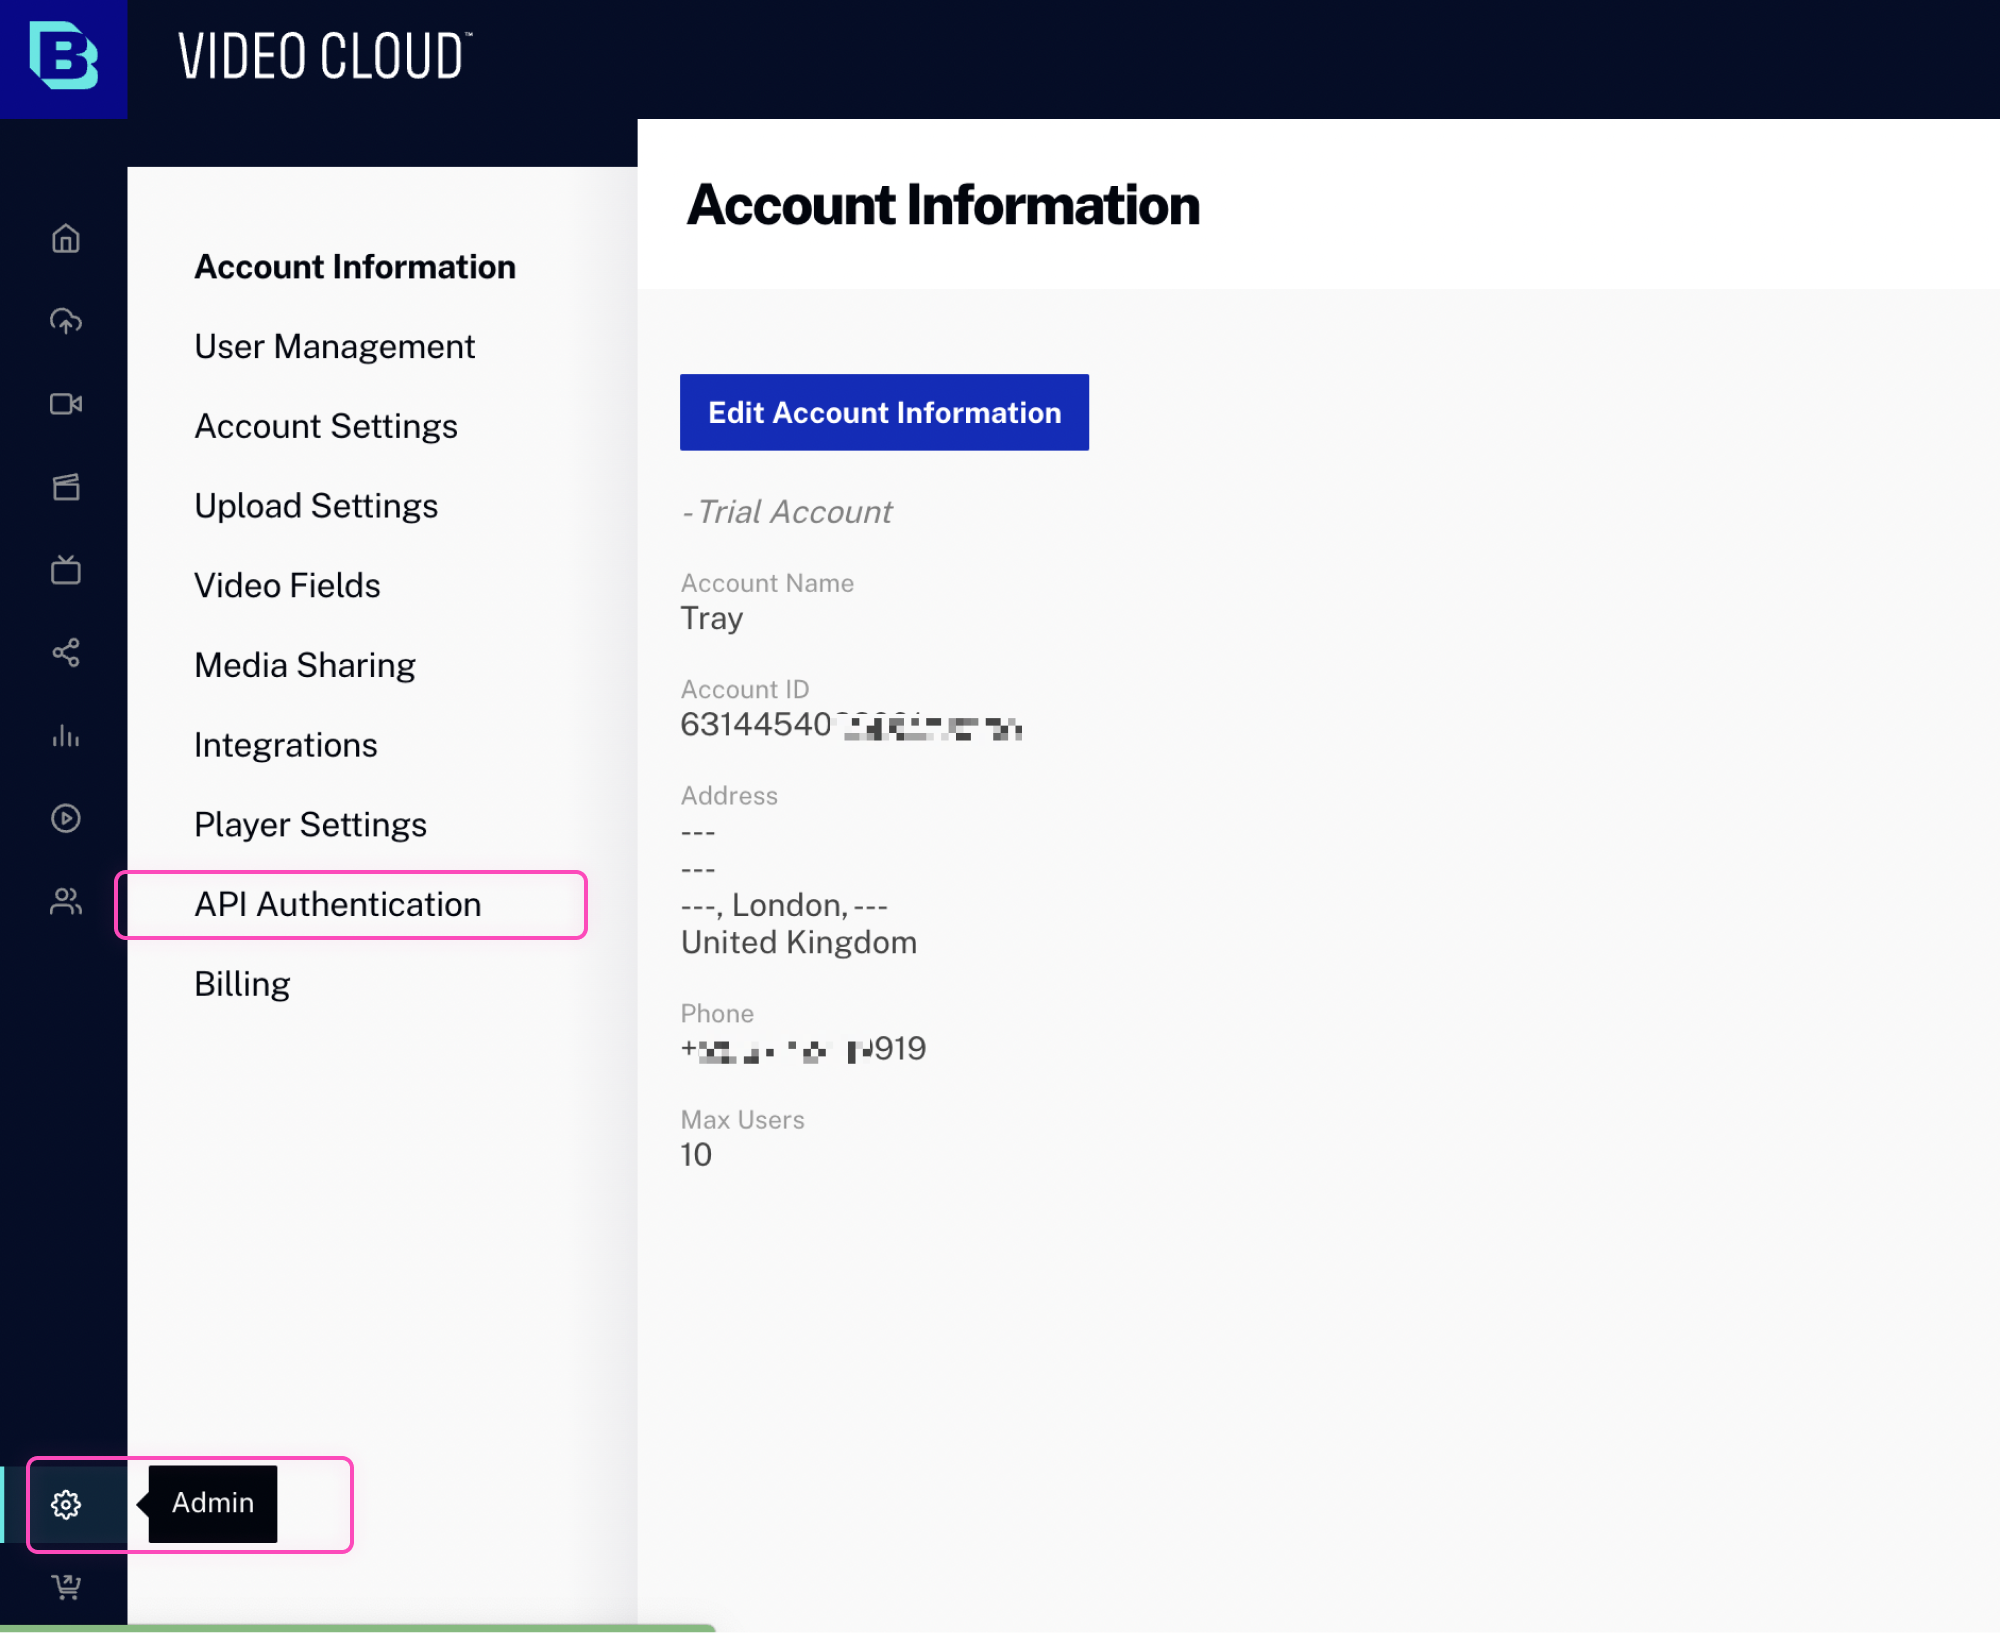
Task: Open the Billing section
Action: 242,983
